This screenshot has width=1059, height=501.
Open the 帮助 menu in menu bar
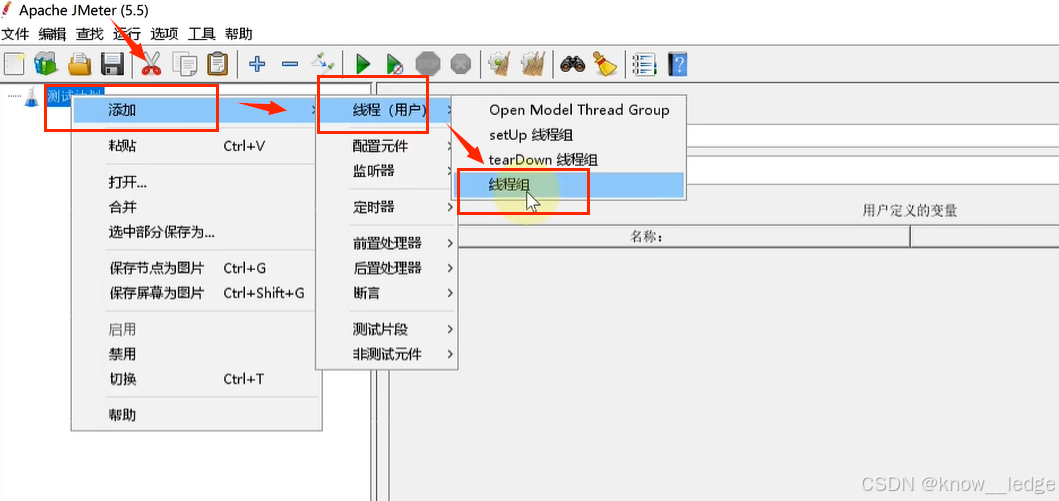(238, 34)
